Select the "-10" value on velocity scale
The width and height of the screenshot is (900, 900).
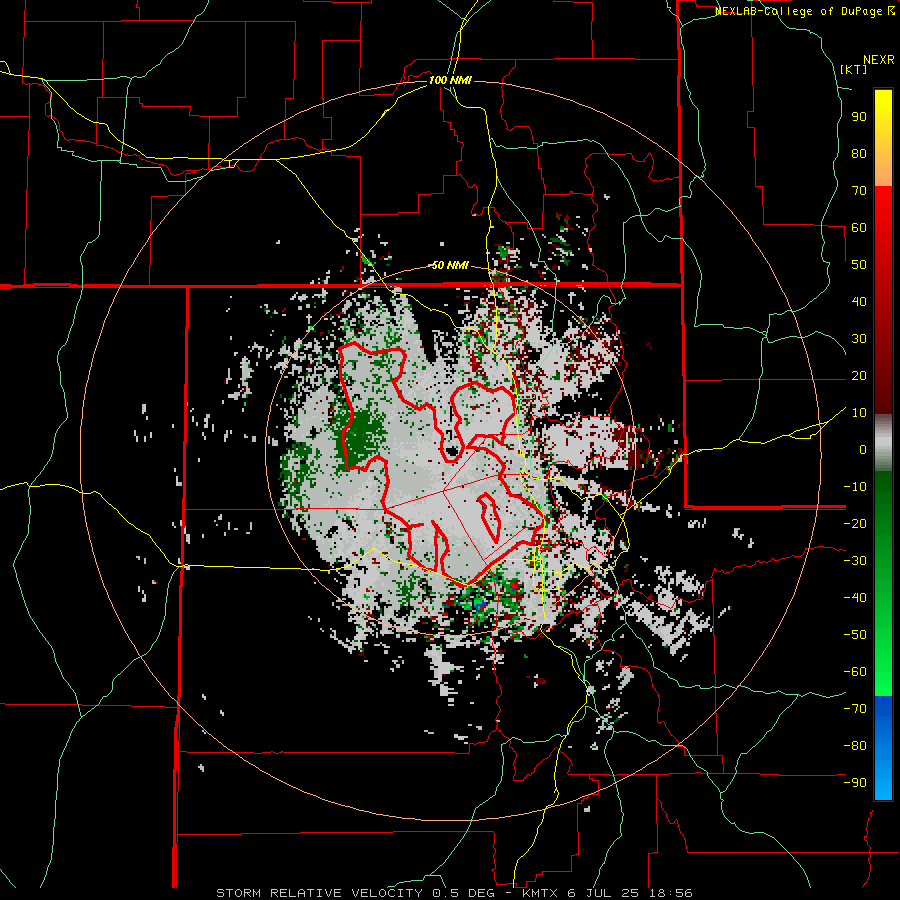click(x=855, y=487)
